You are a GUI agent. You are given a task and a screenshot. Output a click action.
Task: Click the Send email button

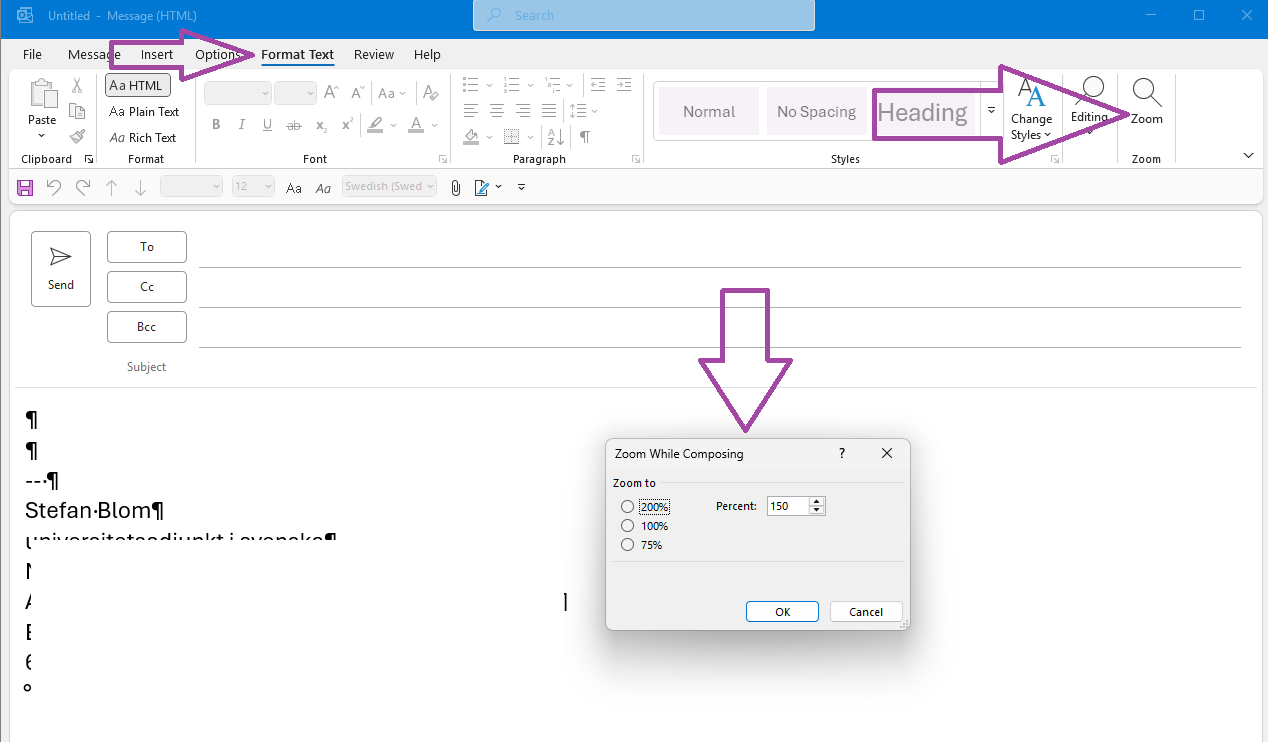pyautogui.click(x=61, y=269)
